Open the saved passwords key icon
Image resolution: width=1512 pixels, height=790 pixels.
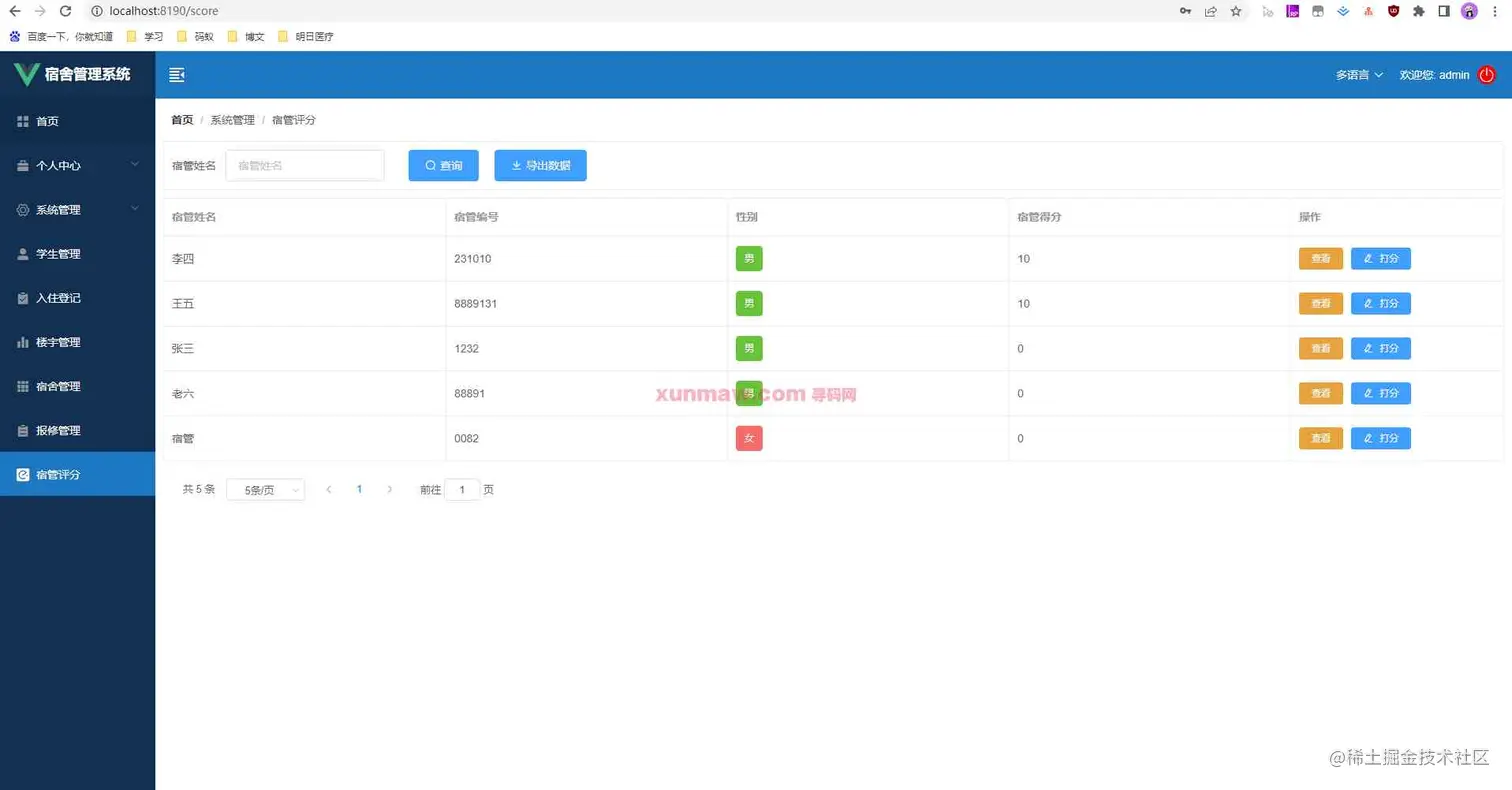pos(1185,11)
